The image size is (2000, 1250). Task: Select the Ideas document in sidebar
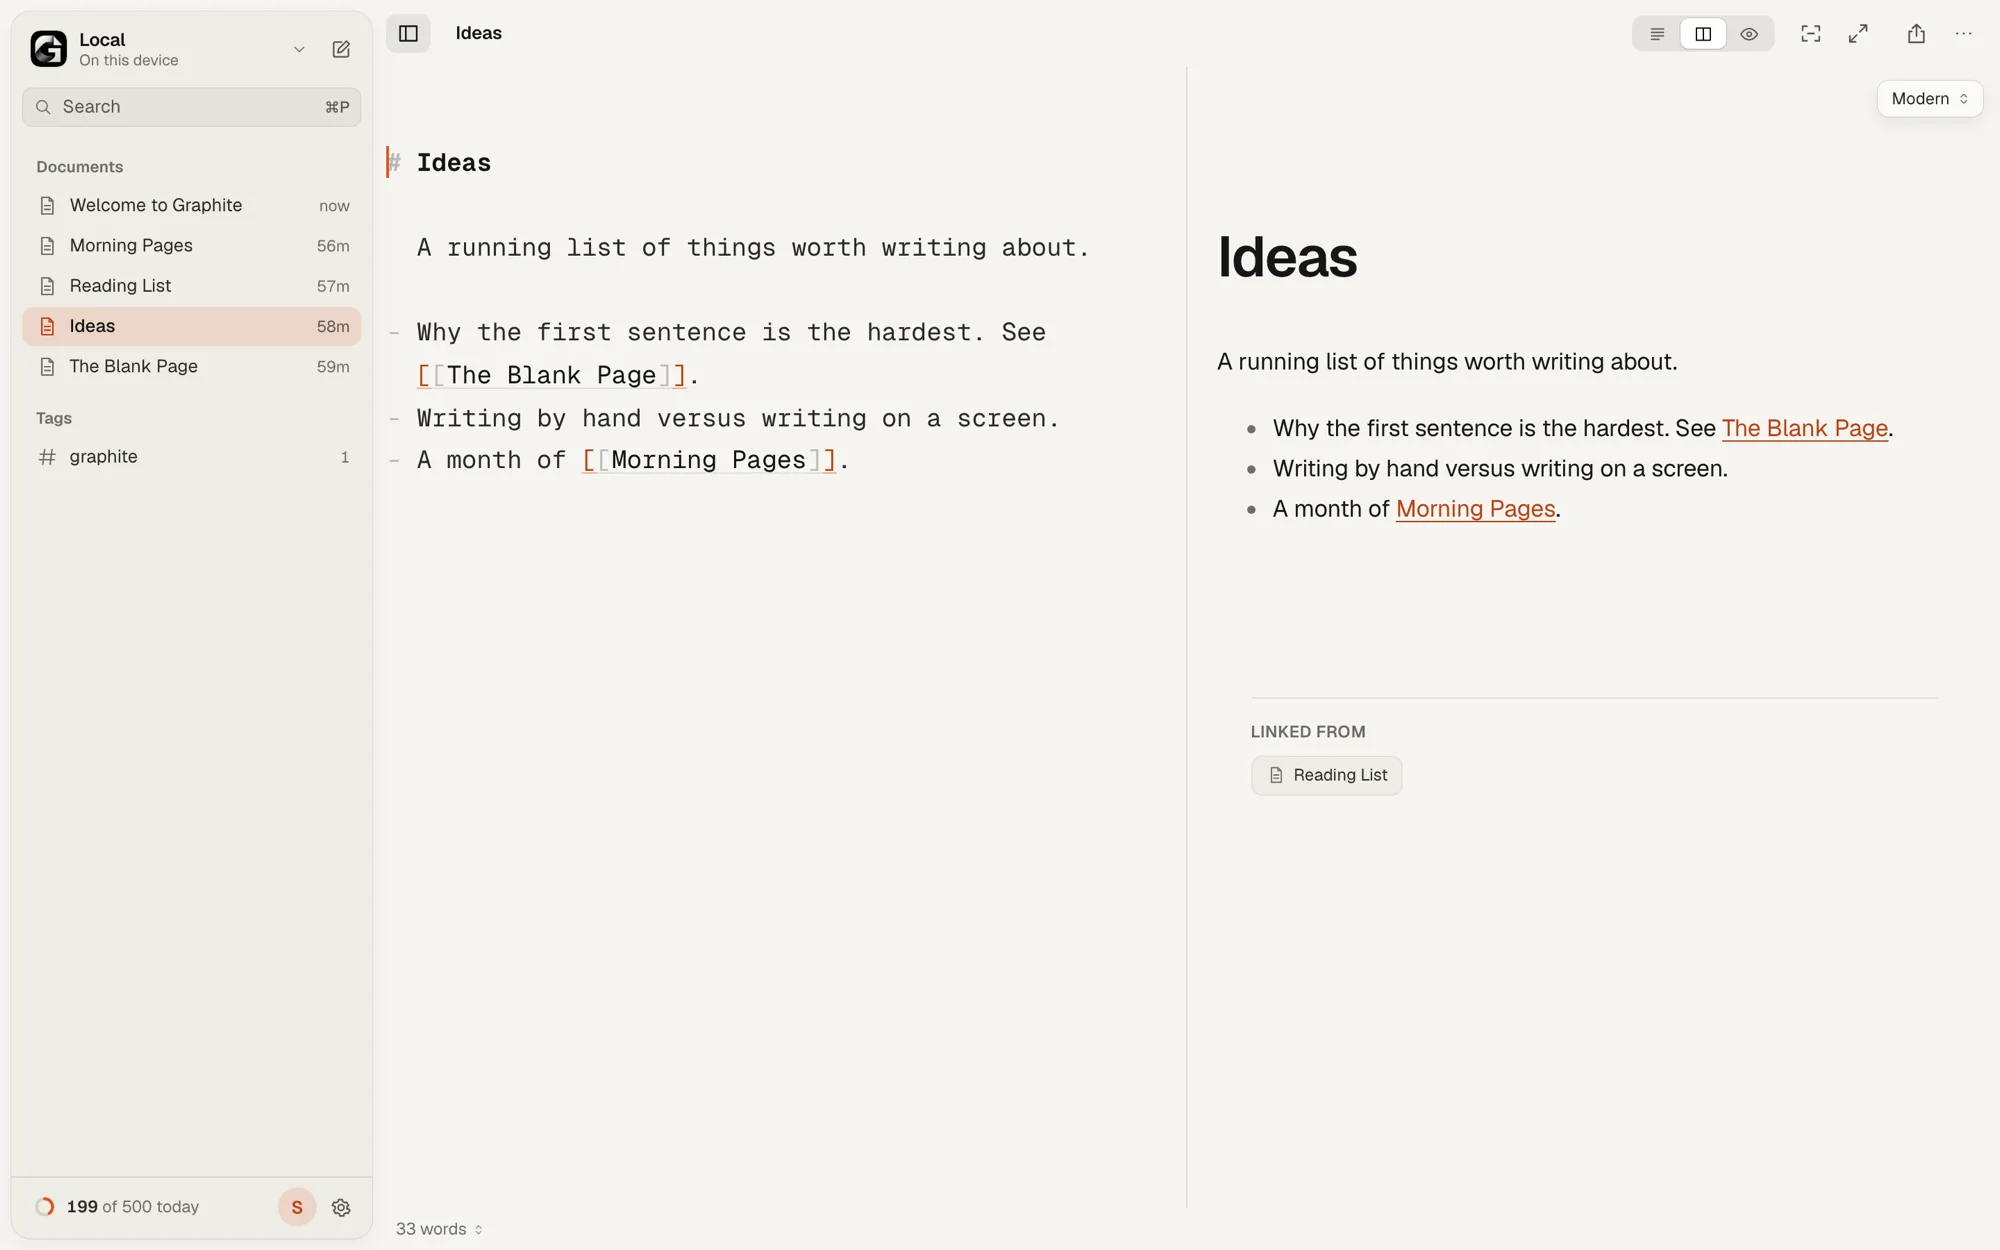click(x=192, y=326)
